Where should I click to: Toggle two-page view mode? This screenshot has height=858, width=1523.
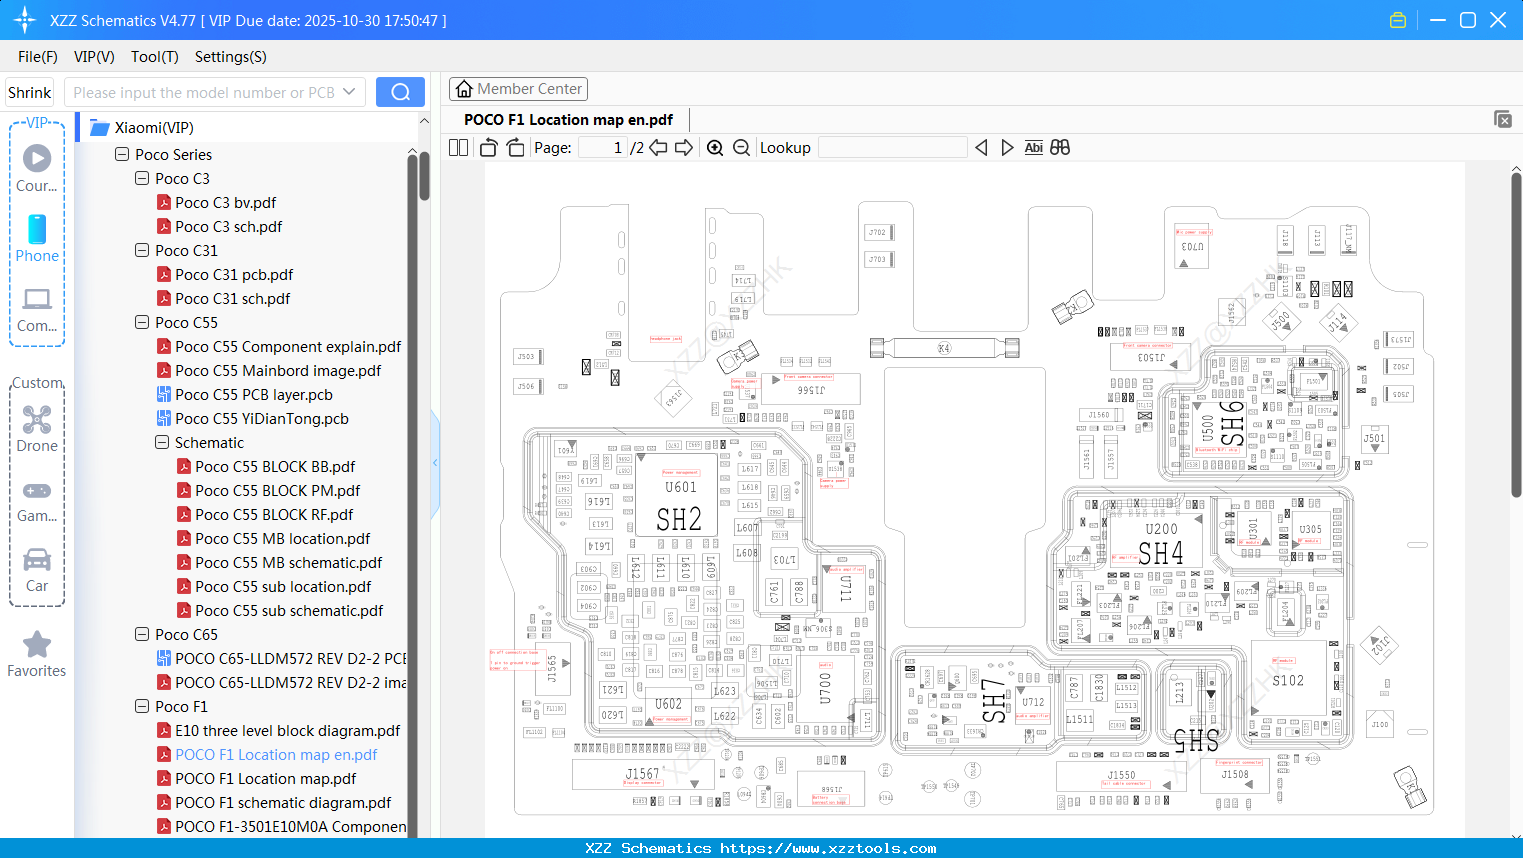pyautogui.click(x=457, y=147)
